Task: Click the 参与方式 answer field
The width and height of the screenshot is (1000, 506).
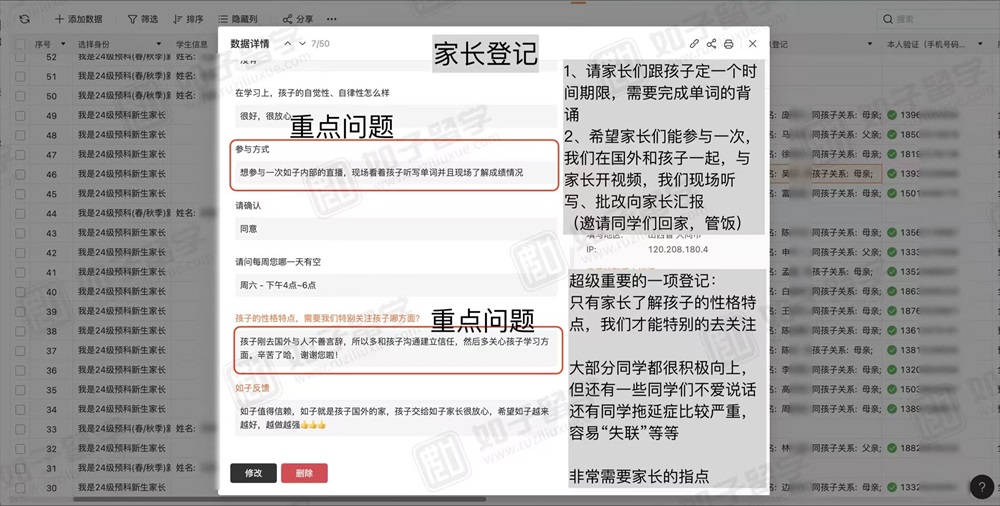Action: [x=396, y=172]
